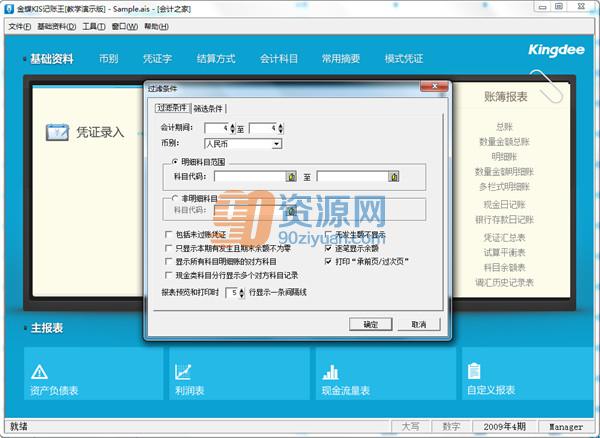
Task: Open 总账 under 账簿报表
Action: (504, 127)
